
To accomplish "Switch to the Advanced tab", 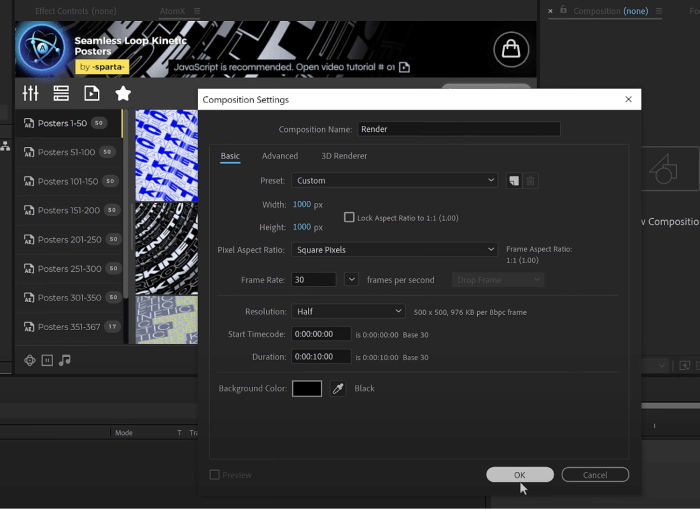I will (x=280, y=156).
